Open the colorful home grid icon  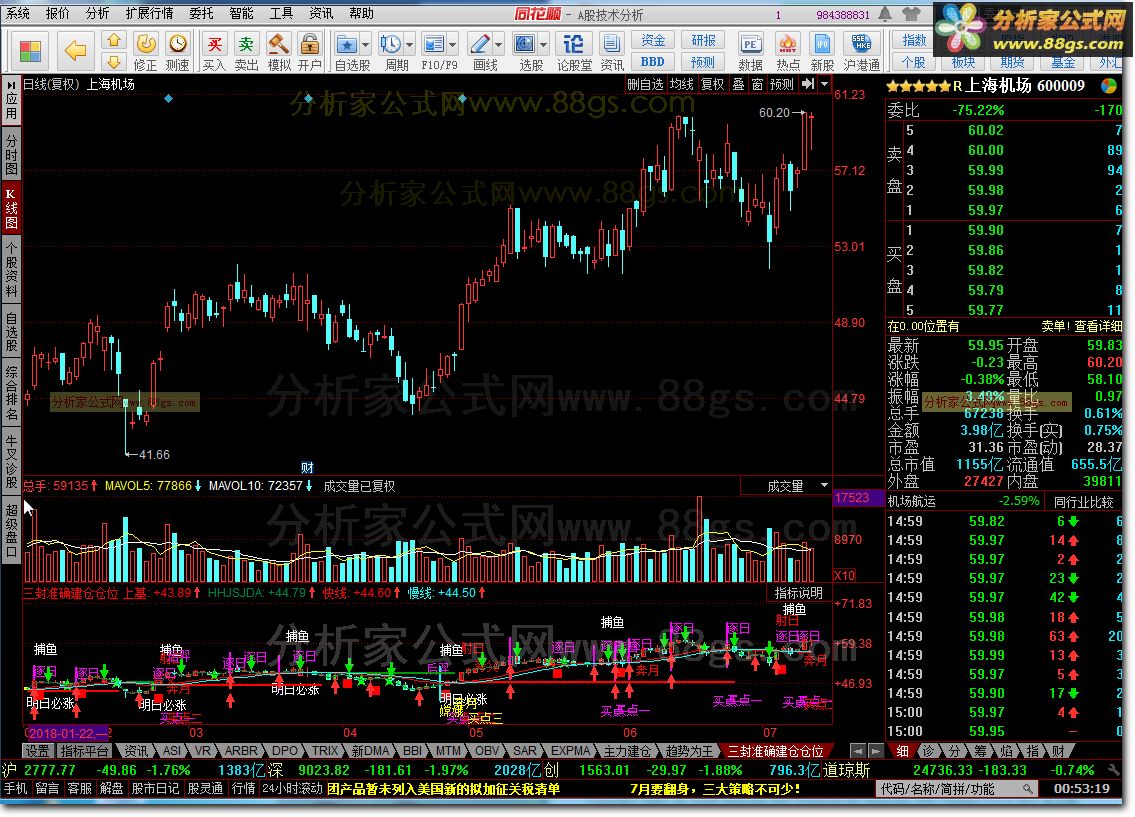point(30,51)
